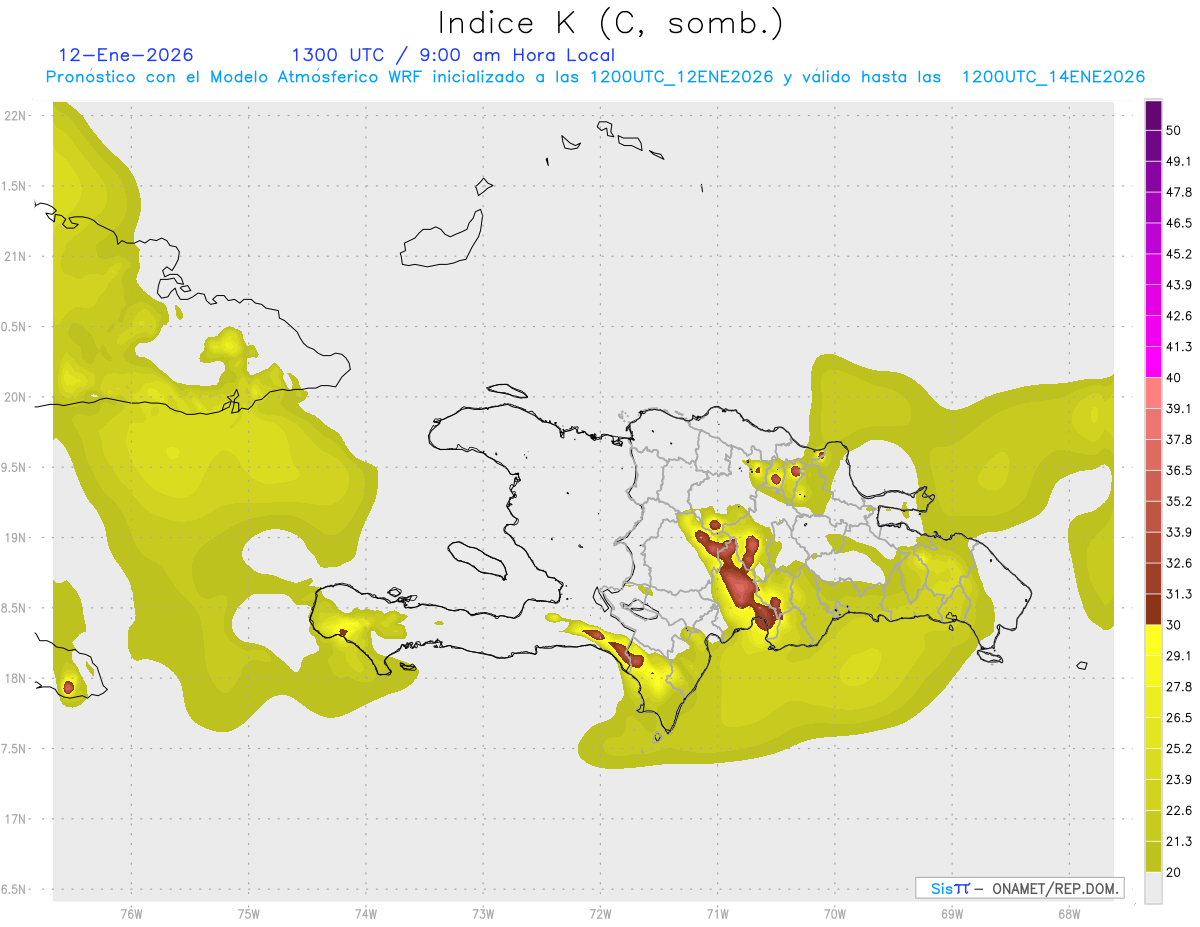The height and width of the screenshot is (927, 1200).
Task: Click the dark purple swatch above value 50
Action: point(1154,116)
